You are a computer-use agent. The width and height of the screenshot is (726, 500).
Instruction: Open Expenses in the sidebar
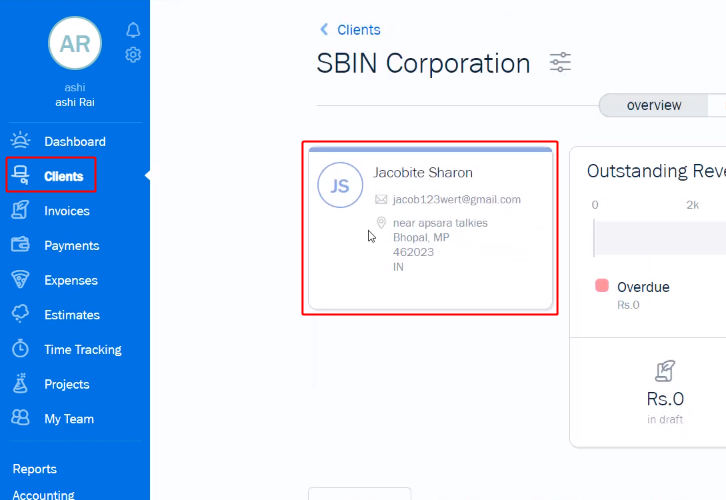[x=71, y=280]
